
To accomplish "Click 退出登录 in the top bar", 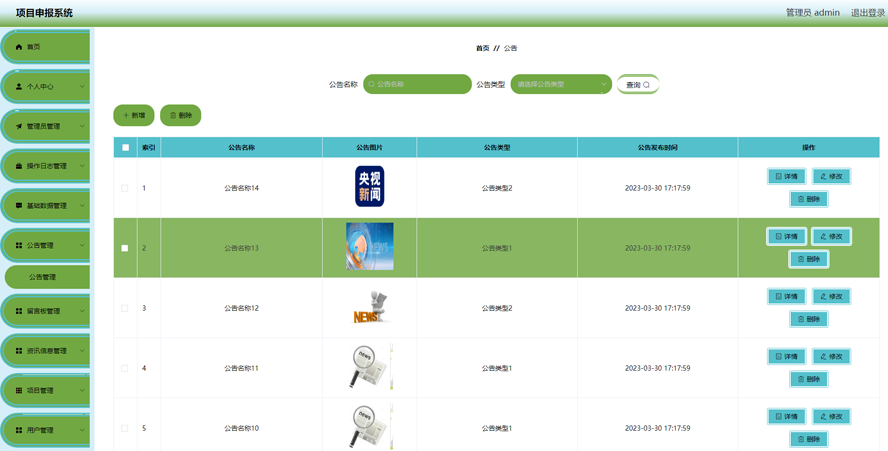I will point(868,12).
